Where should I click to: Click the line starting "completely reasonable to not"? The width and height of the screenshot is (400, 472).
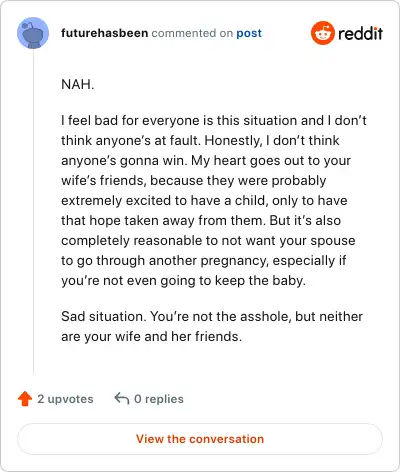tap(208, 241)
